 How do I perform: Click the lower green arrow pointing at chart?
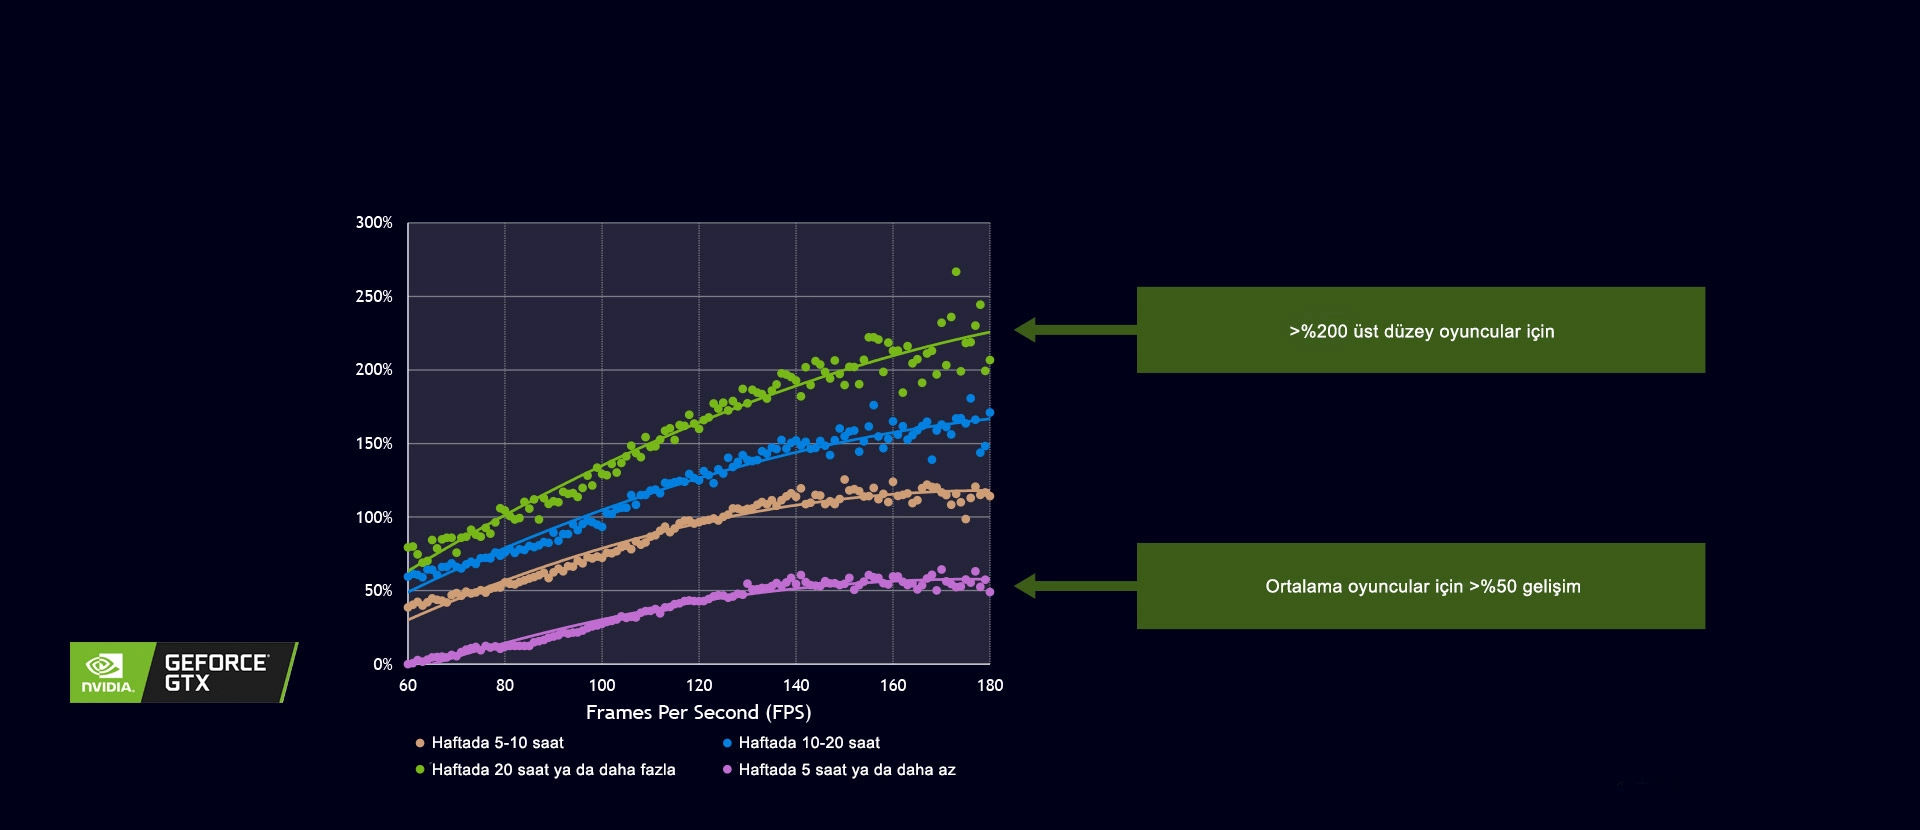(1075, 586)
